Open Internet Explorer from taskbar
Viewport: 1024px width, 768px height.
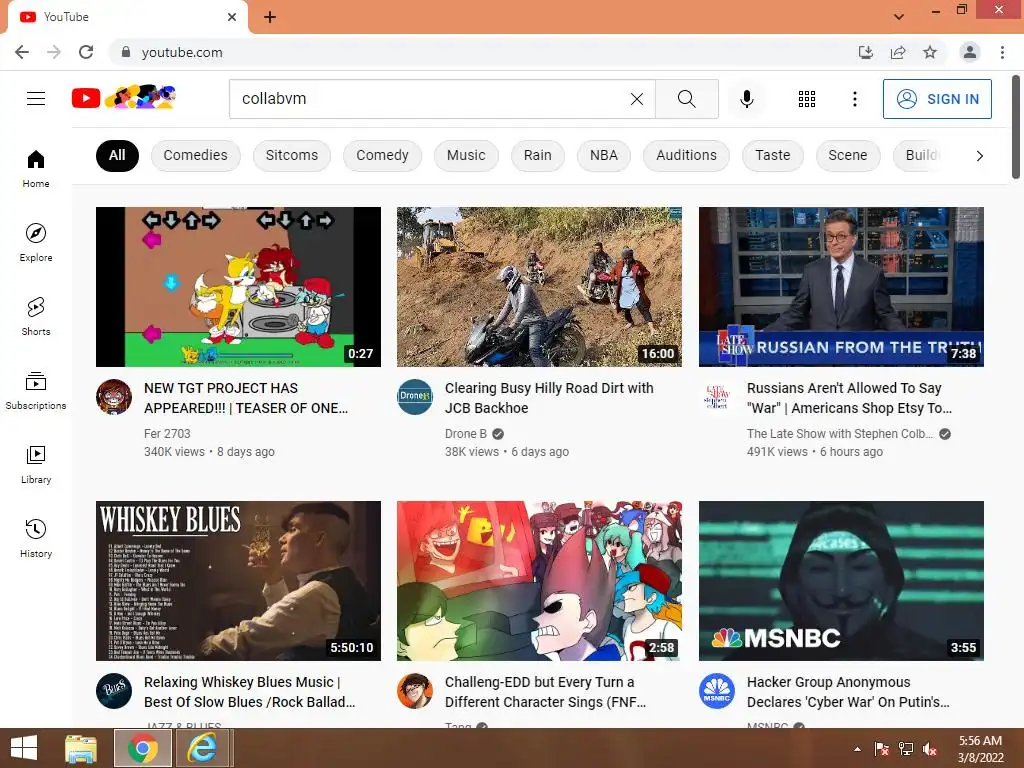pos(202,748)
